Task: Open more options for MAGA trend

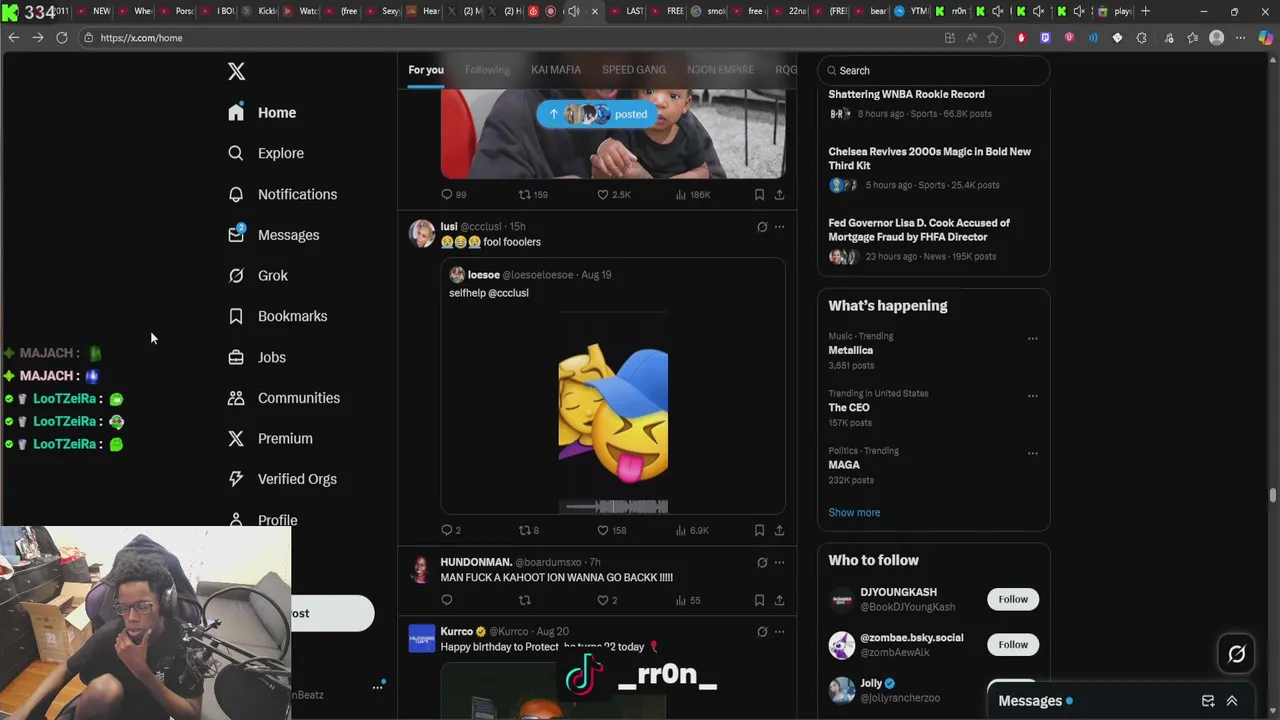Action: [x=1033, y=453]
